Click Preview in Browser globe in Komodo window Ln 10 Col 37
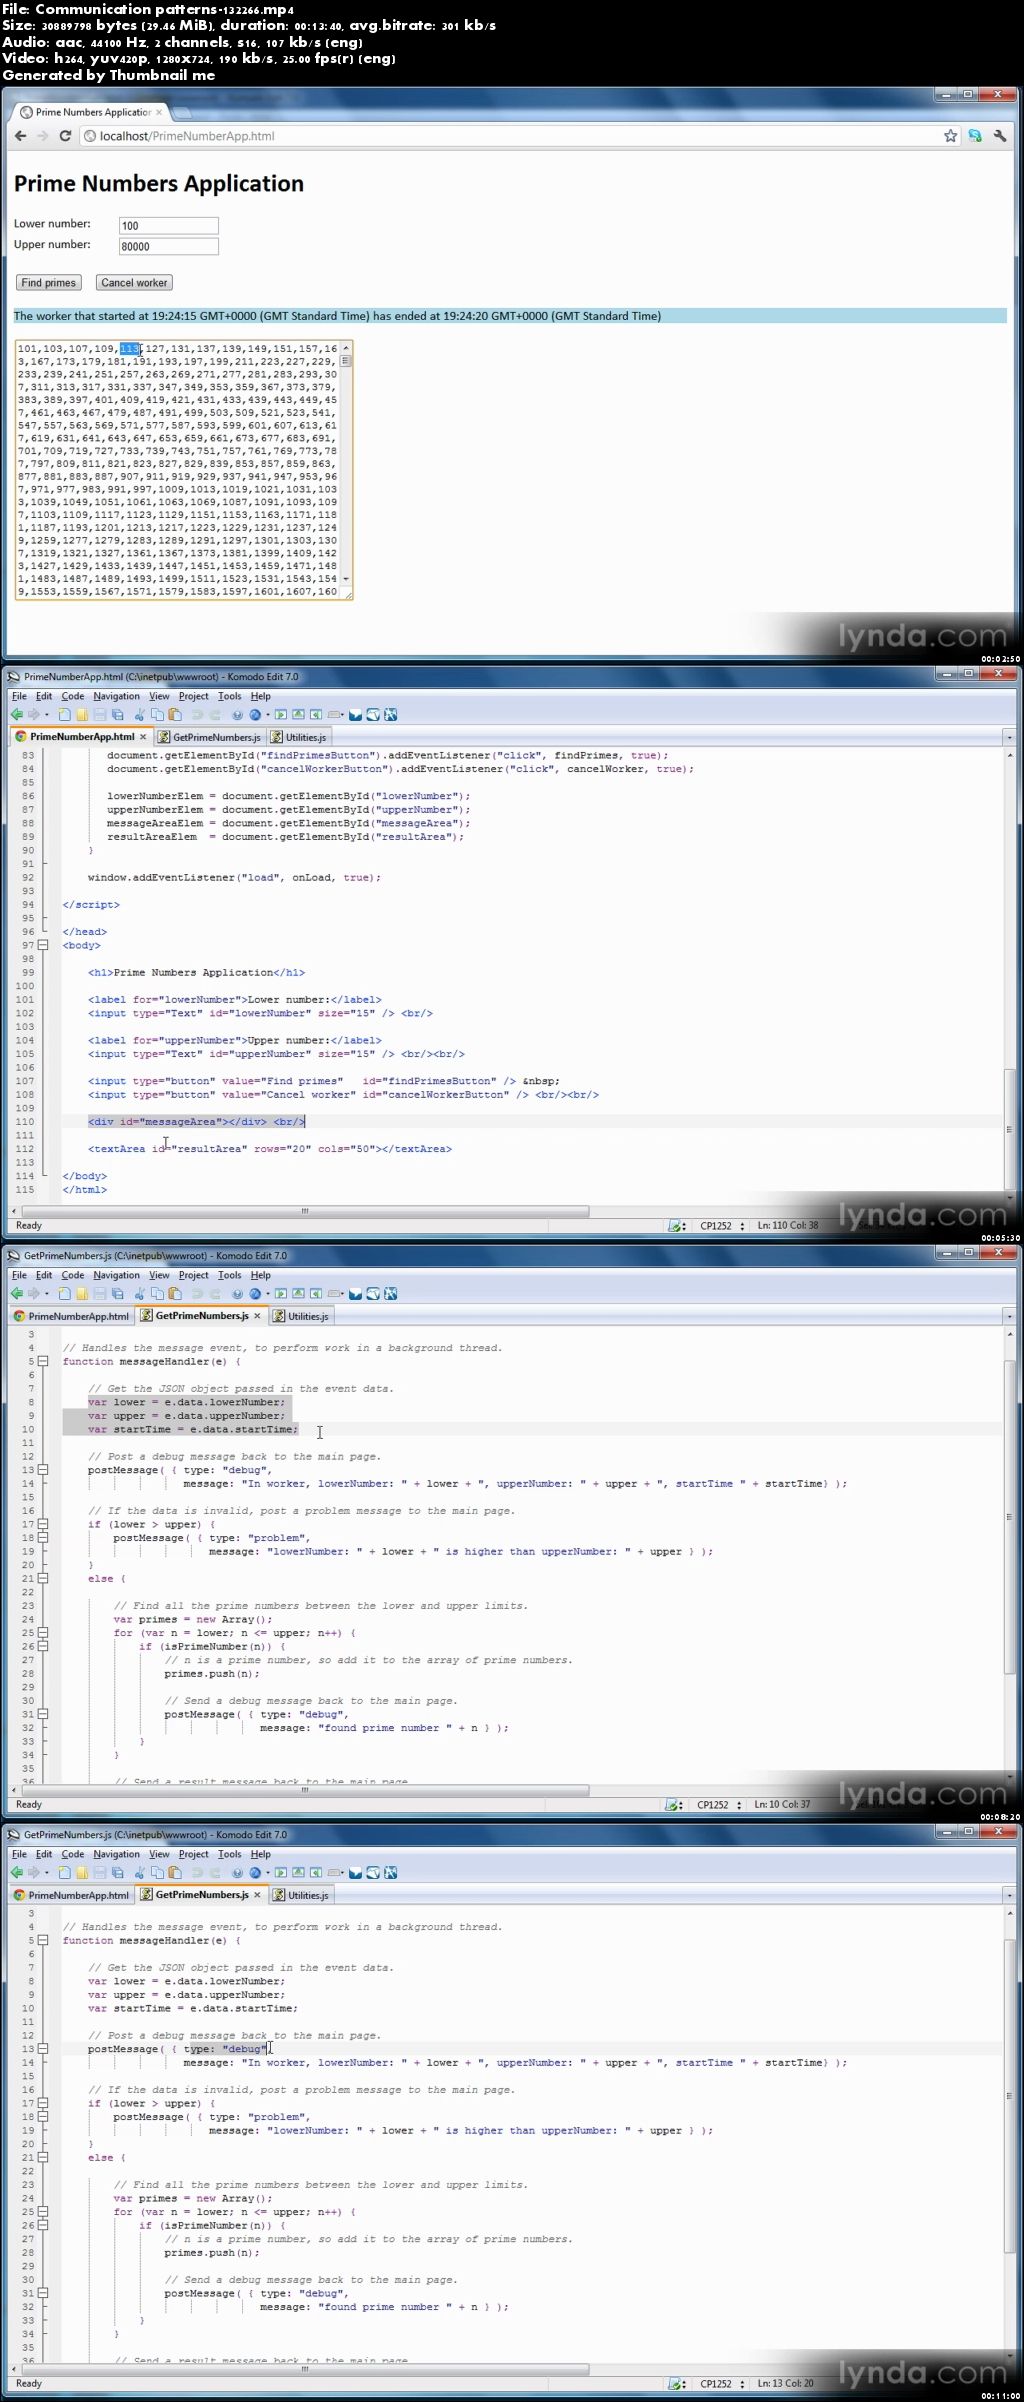 [x=255, y=1293]
